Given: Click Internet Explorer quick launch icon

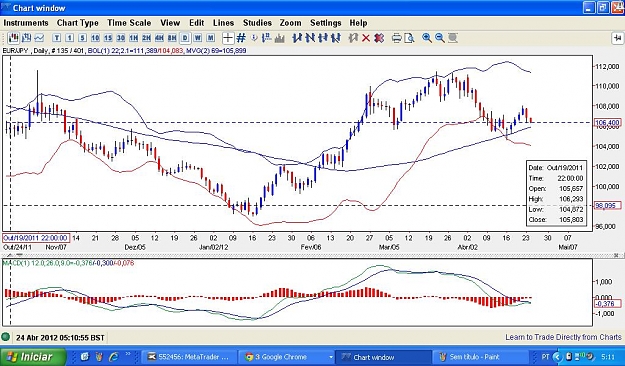Looking at the screenshot, I should (x=114, y=356).
